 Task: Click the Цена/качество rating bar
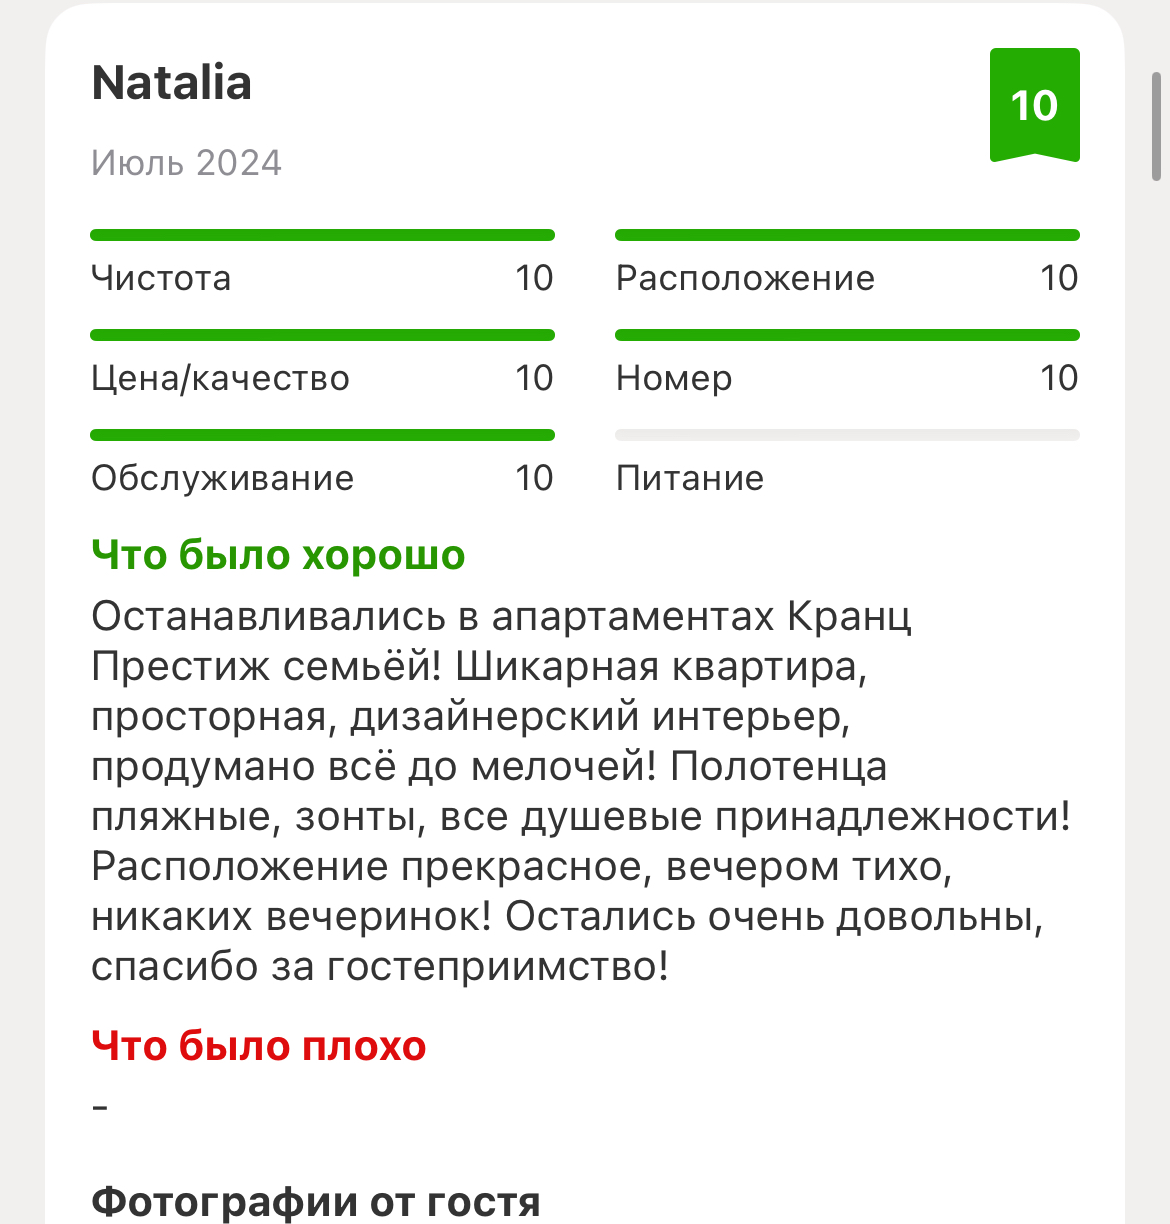322,335
